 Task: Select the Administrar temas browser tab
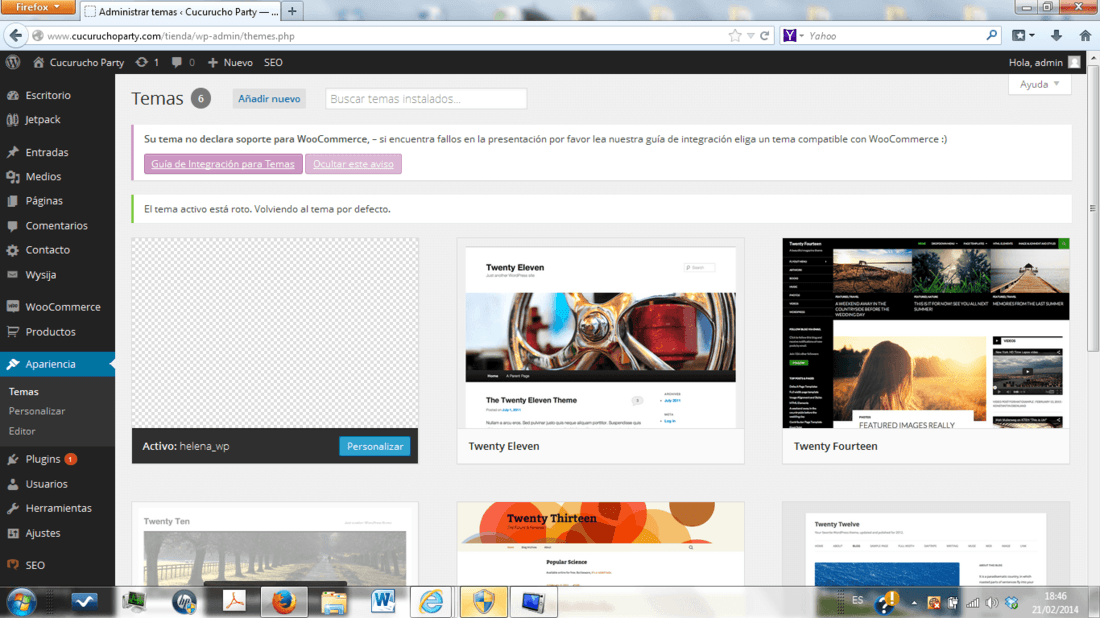(181, 11)
